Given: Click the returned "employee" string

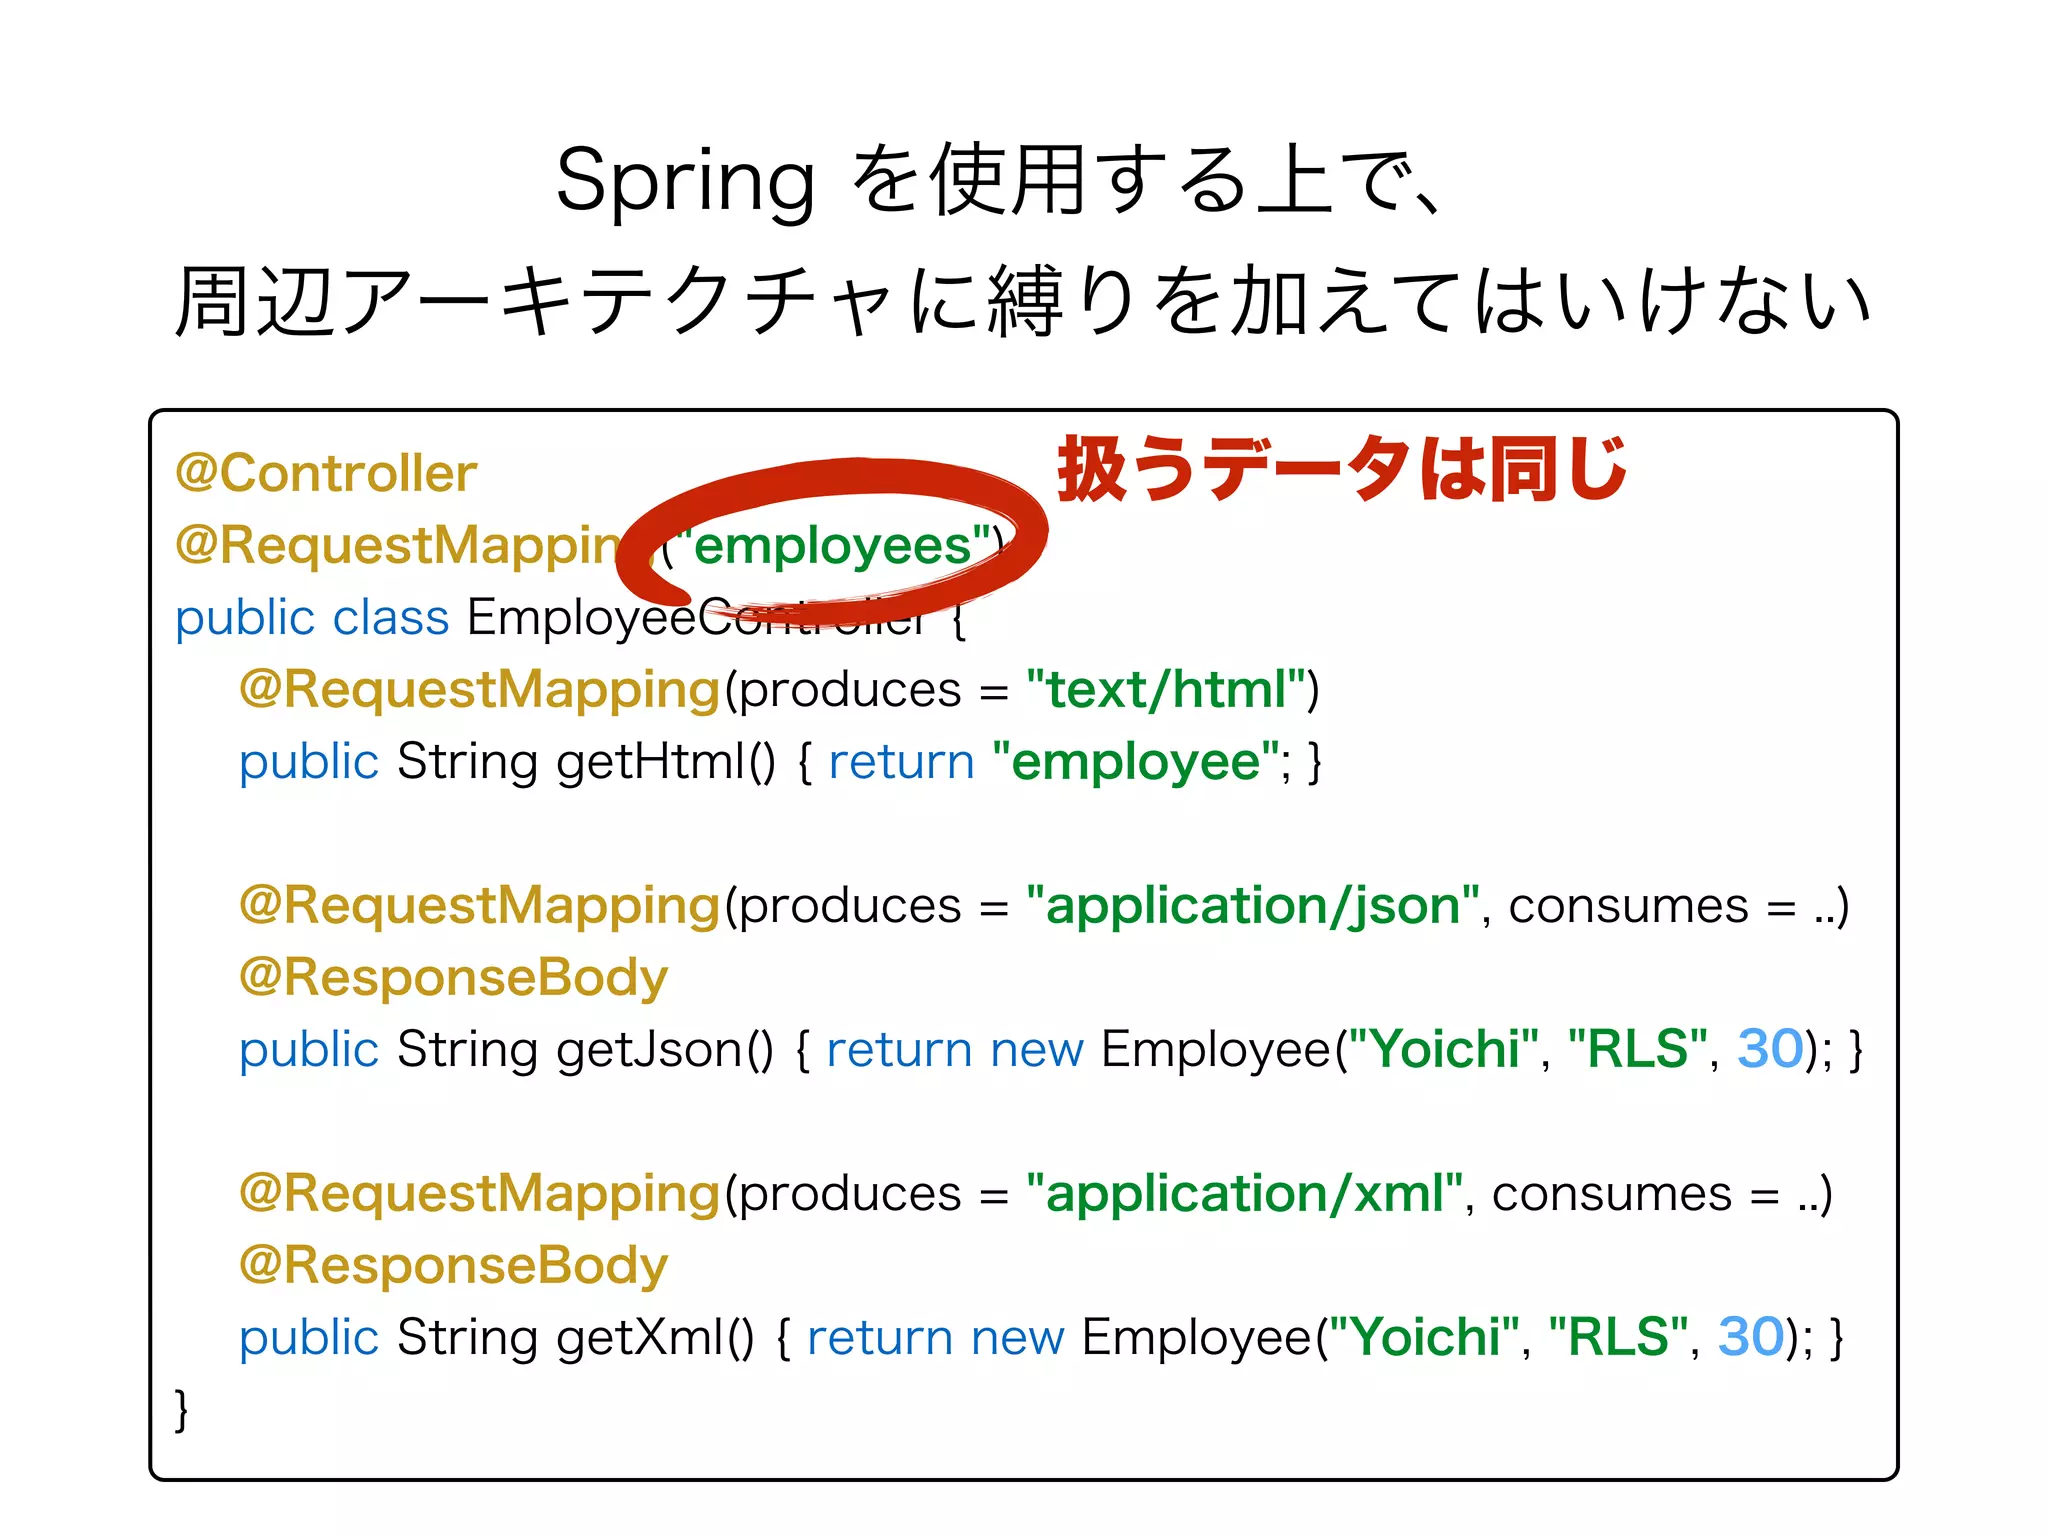Looking at the screenshot, I should pos(1136,763).
